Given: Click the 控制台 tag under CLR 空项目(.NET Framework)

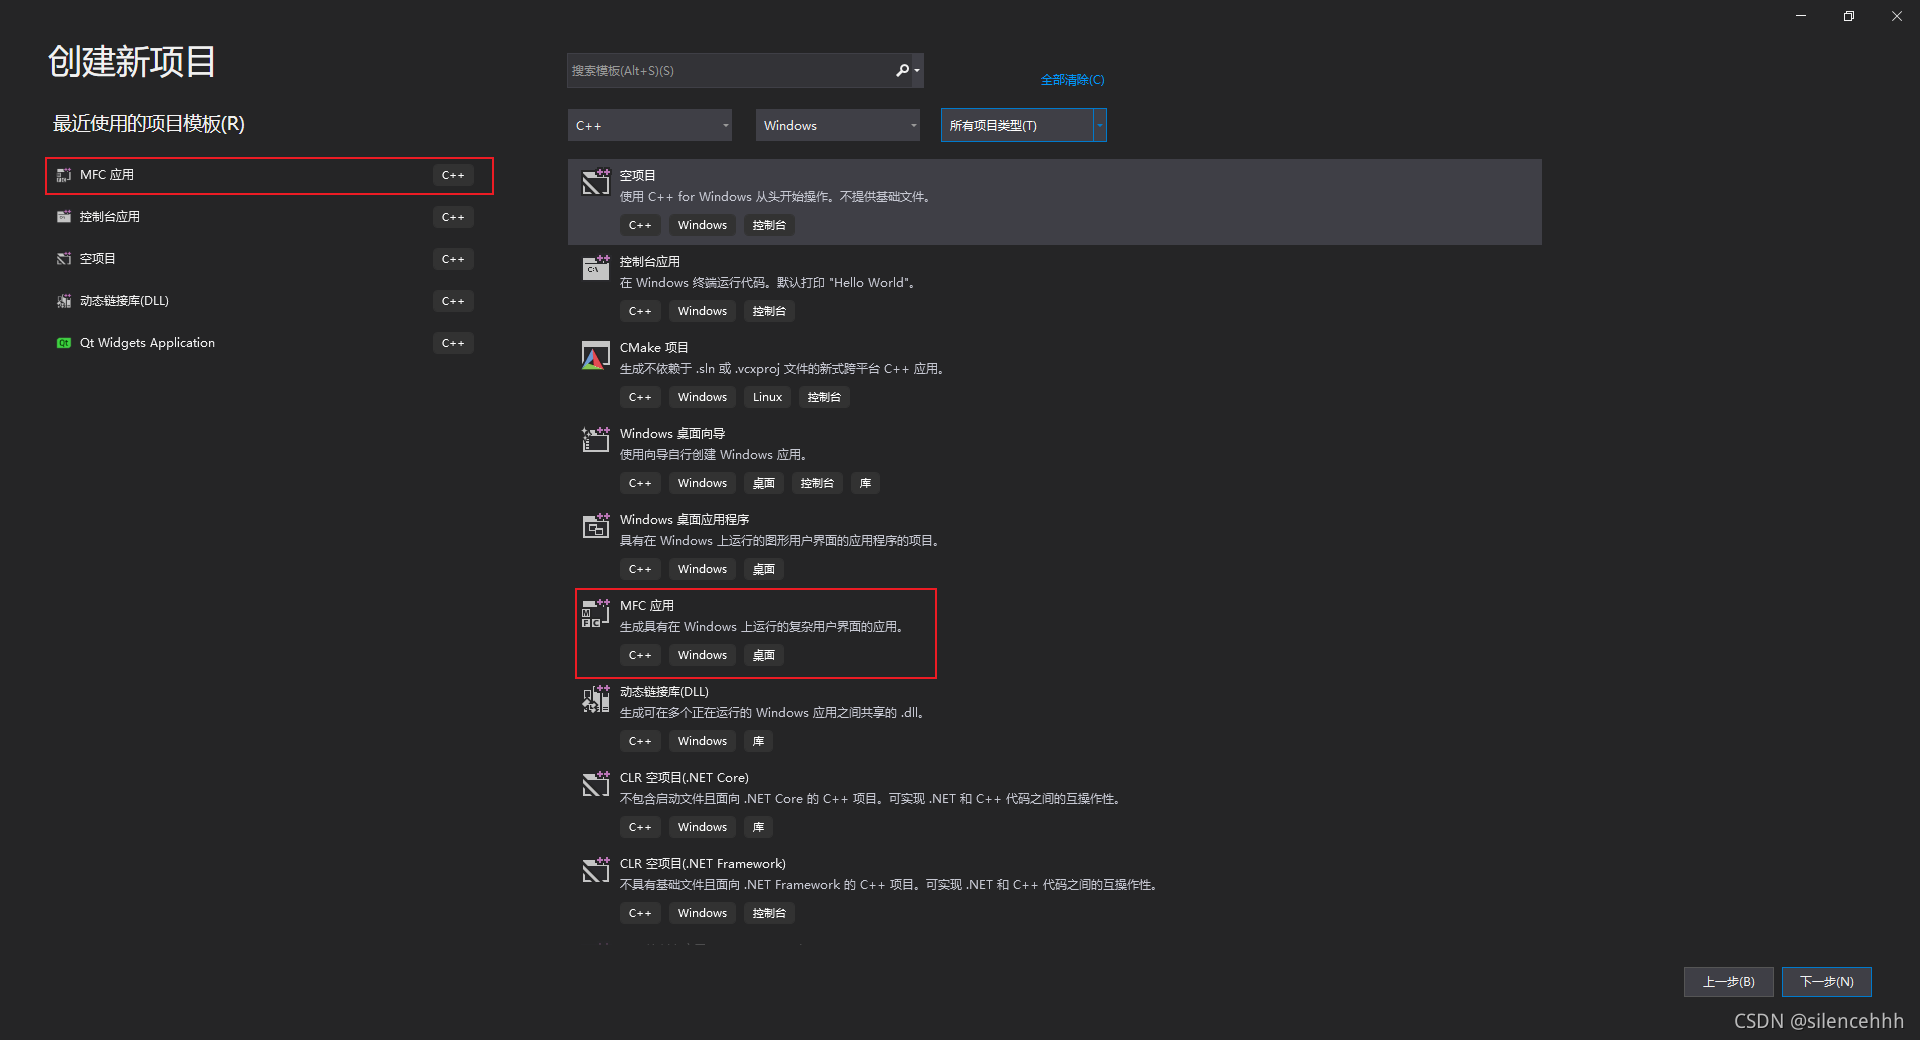Looking at the screenshot, I should pyautogui.click(x=769, y=913).
